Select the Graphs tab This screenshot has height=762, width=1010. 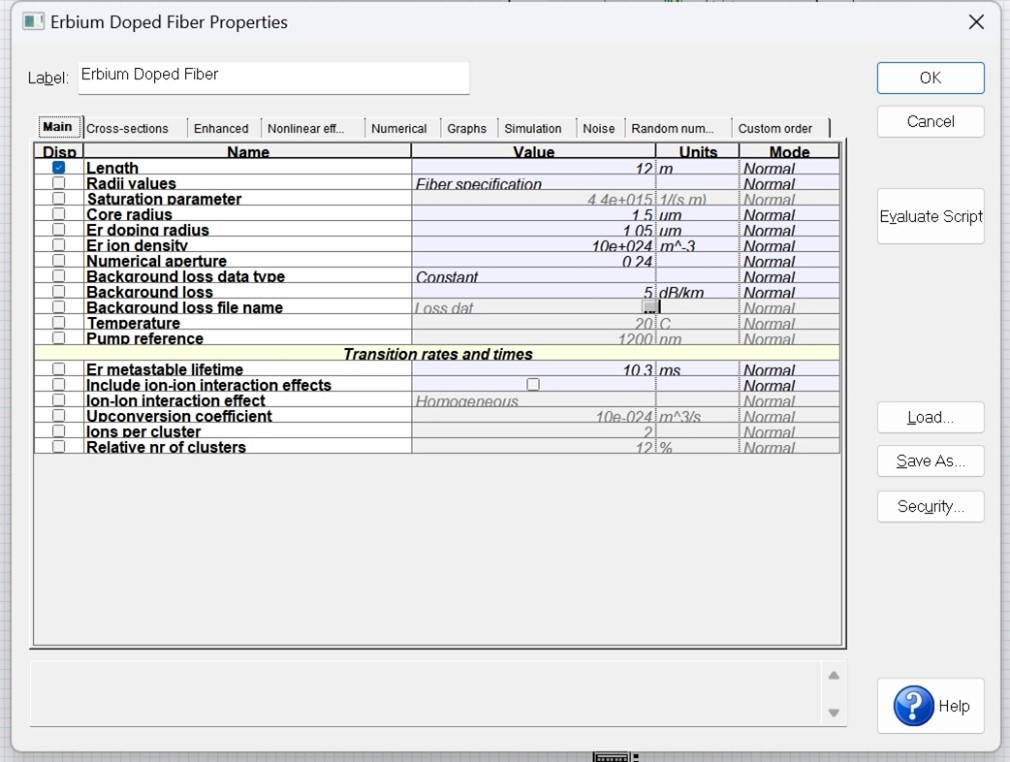(x=467, y=128)
